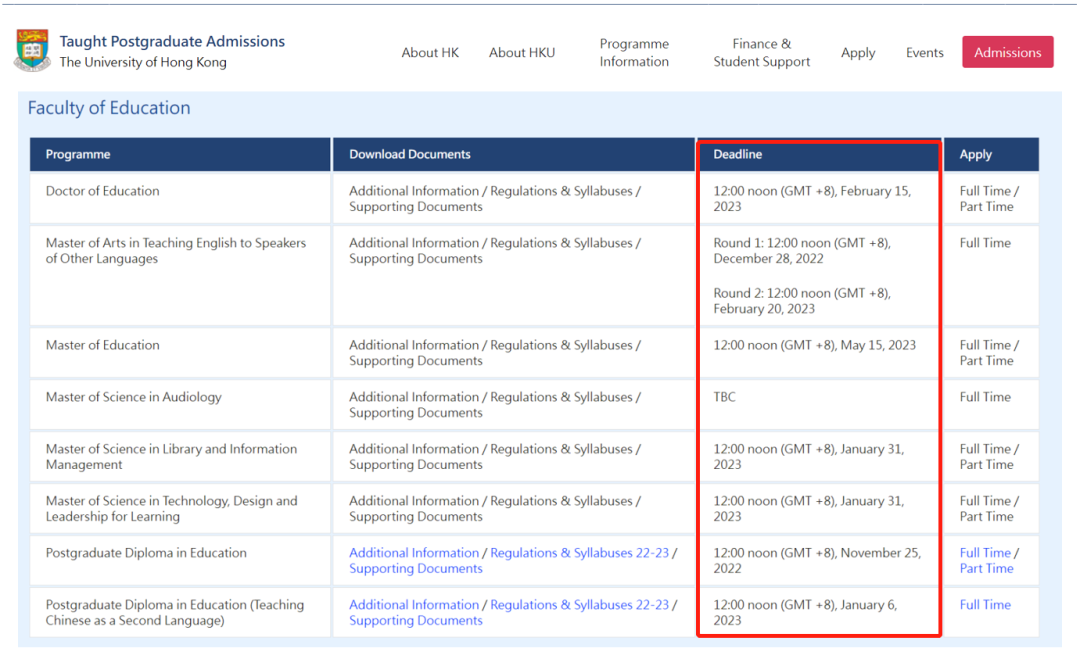Viewport: 1080px width, 666px height.
Task: Apply Full Time for PGDE Teaching Chinese
Action: click(x=986, y=604)
